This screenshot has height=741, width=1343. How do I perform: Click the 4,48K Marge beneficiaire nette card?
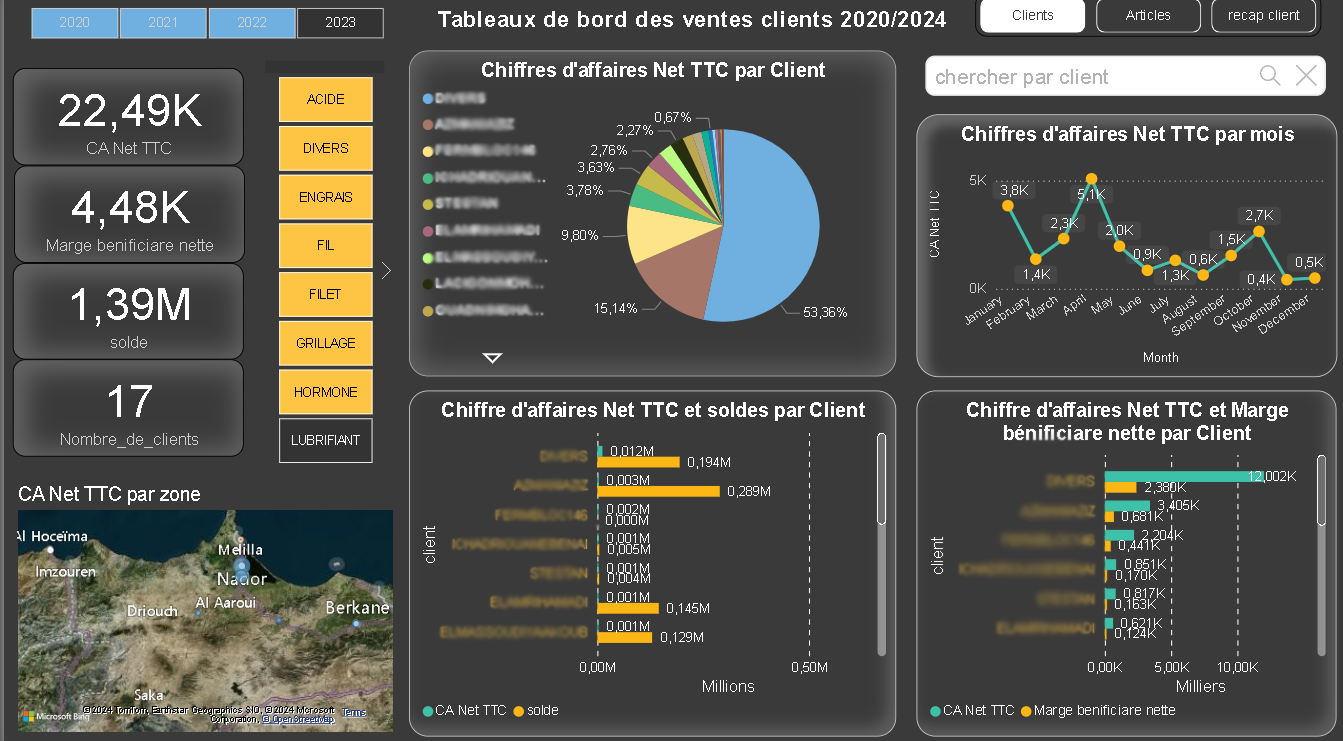[x=128, y=214]
